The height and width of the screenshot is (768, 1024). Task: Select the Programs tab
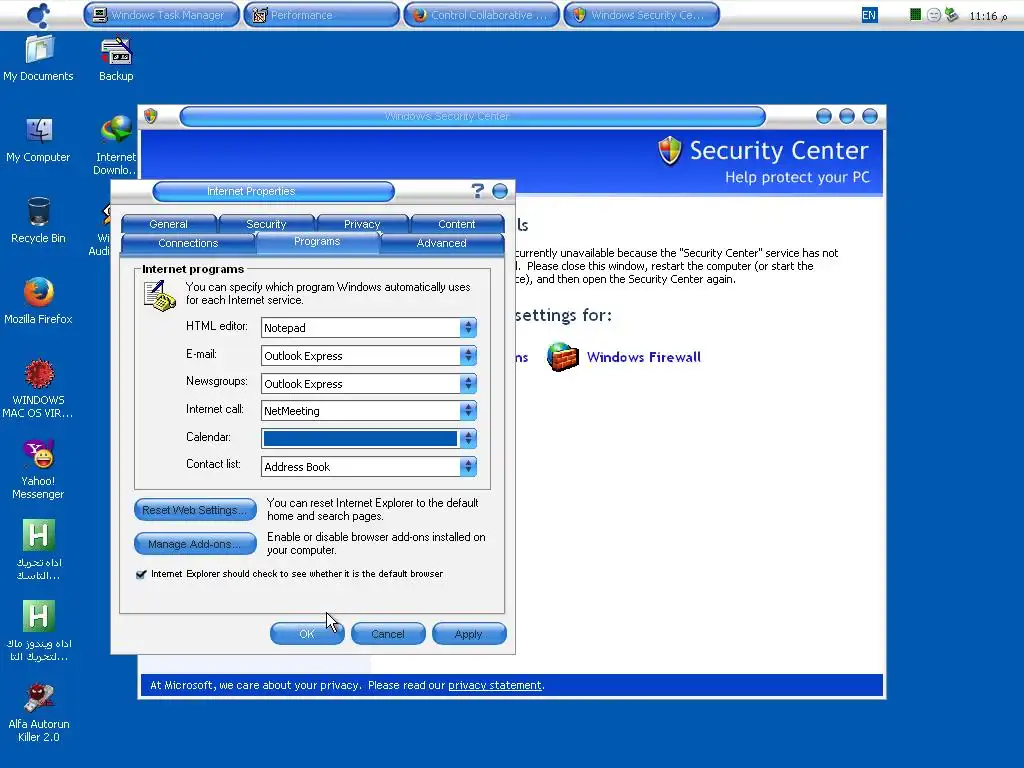(x=317, y=242)
